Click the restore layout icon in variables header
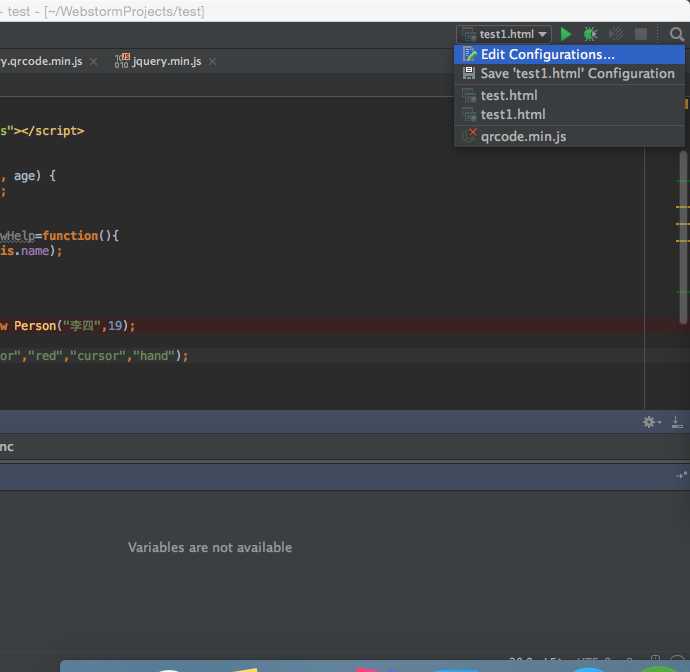The image size is (690, 672). click(x=681, y=475)
